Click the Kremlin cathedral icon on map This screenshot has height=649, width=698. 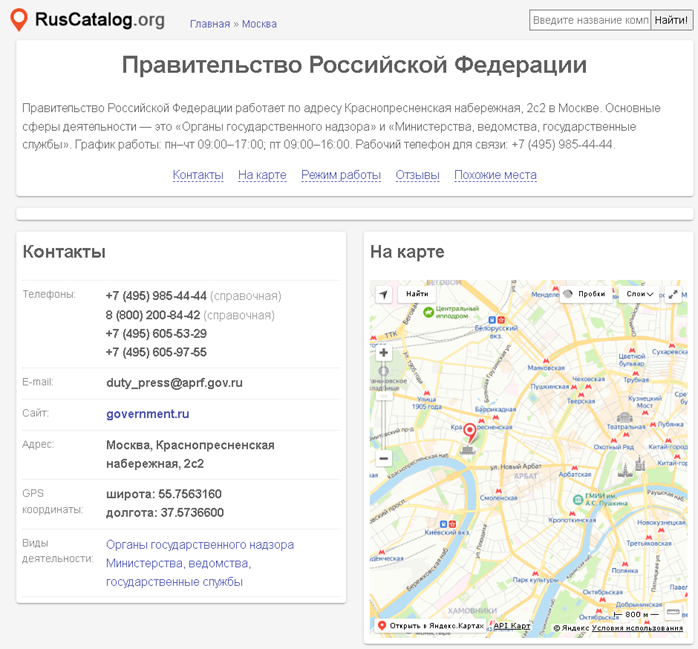pos(640,464)
